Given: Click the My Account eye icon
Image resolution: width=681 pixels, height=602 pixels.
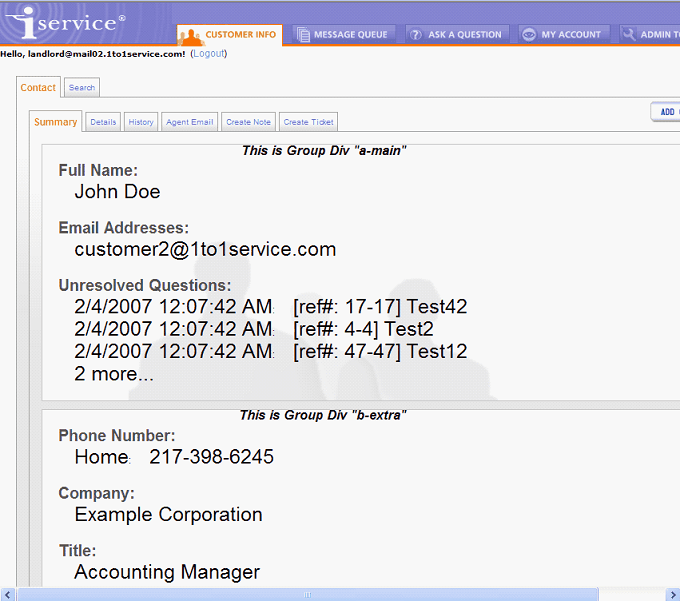Looking at the screenshot, I should [529, 35].
